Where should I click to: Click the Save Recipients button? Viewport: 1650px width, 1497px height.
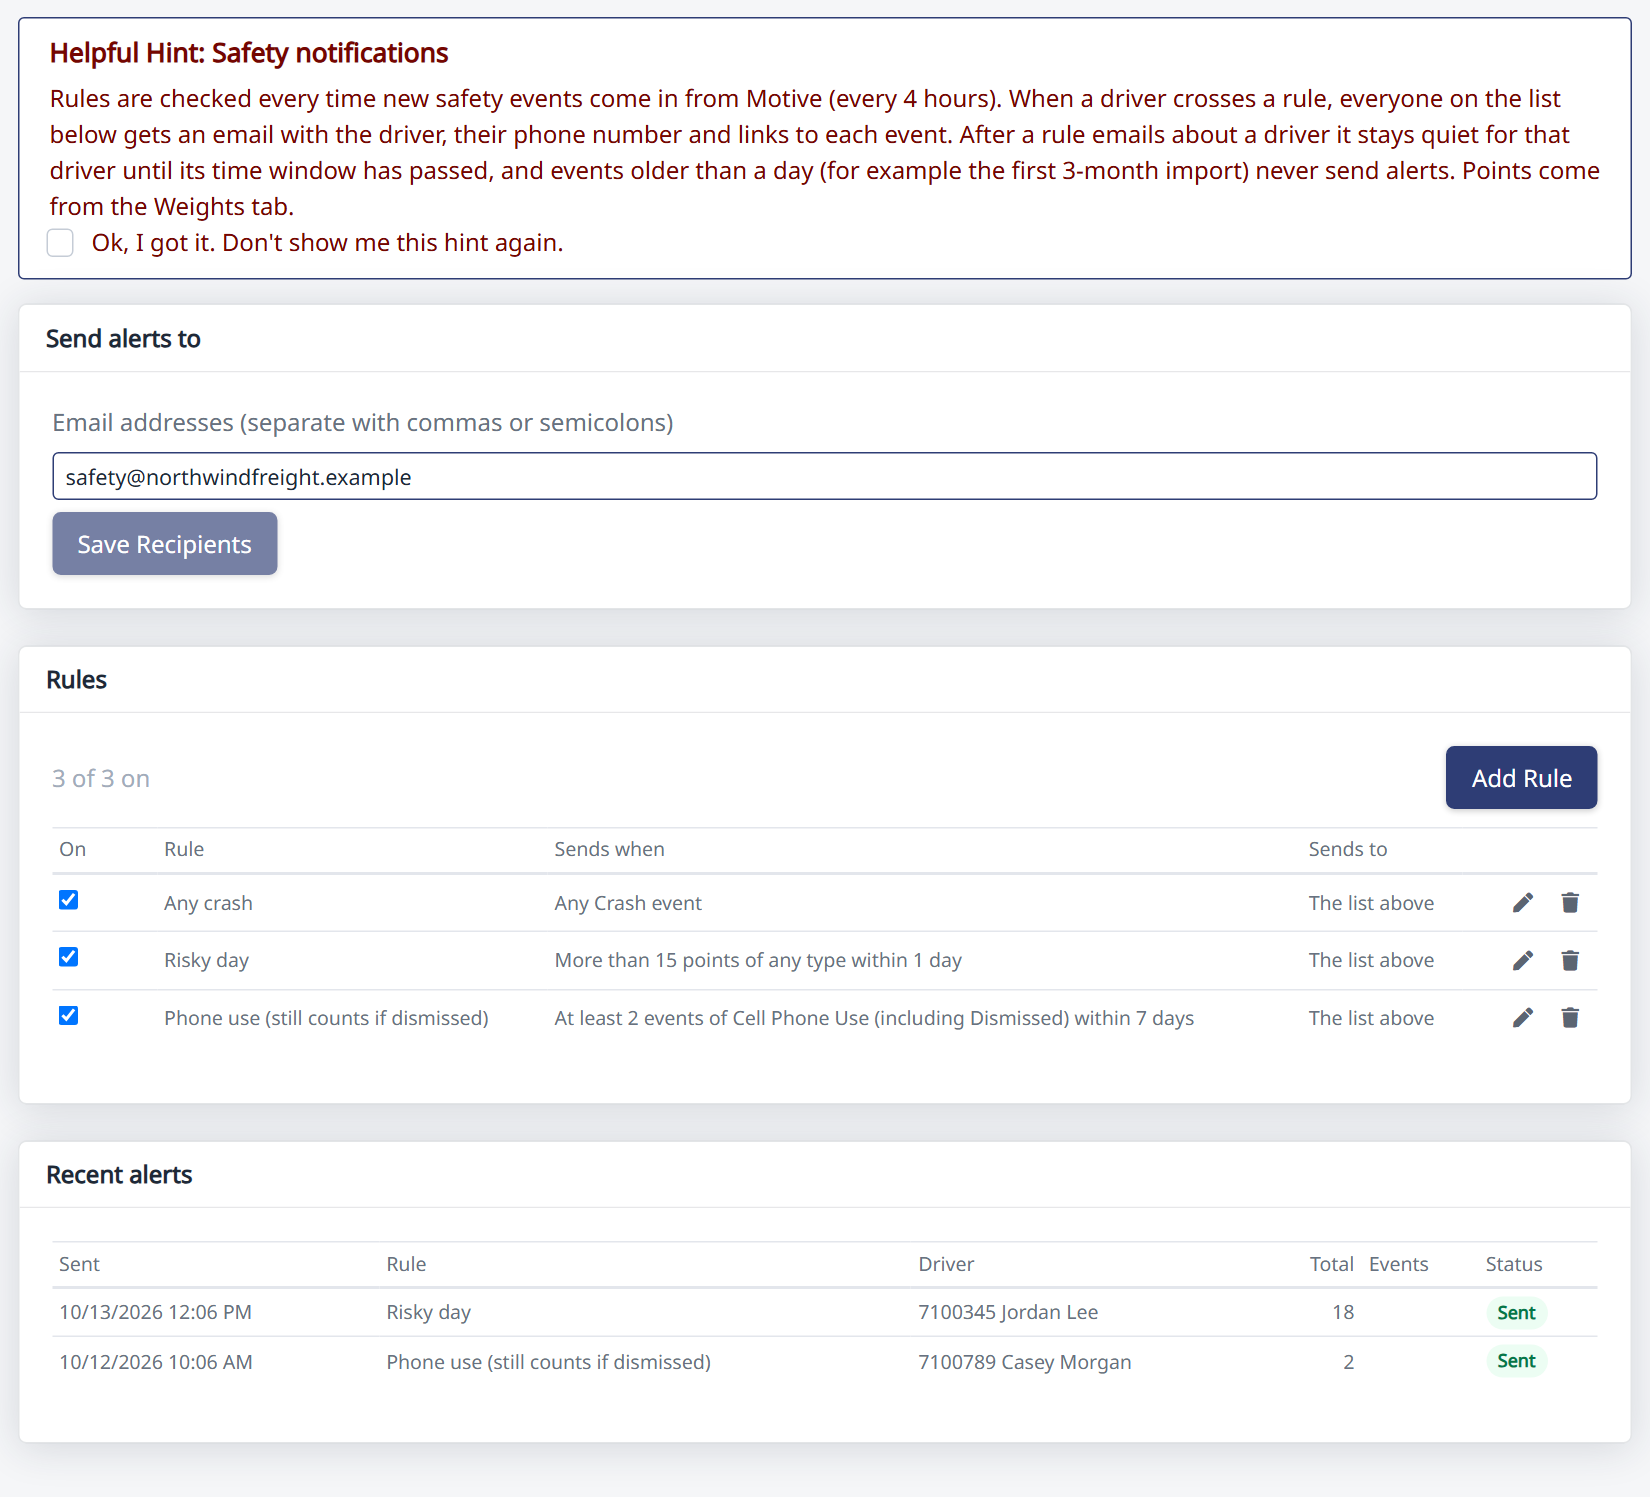click(x=165, y=544)
